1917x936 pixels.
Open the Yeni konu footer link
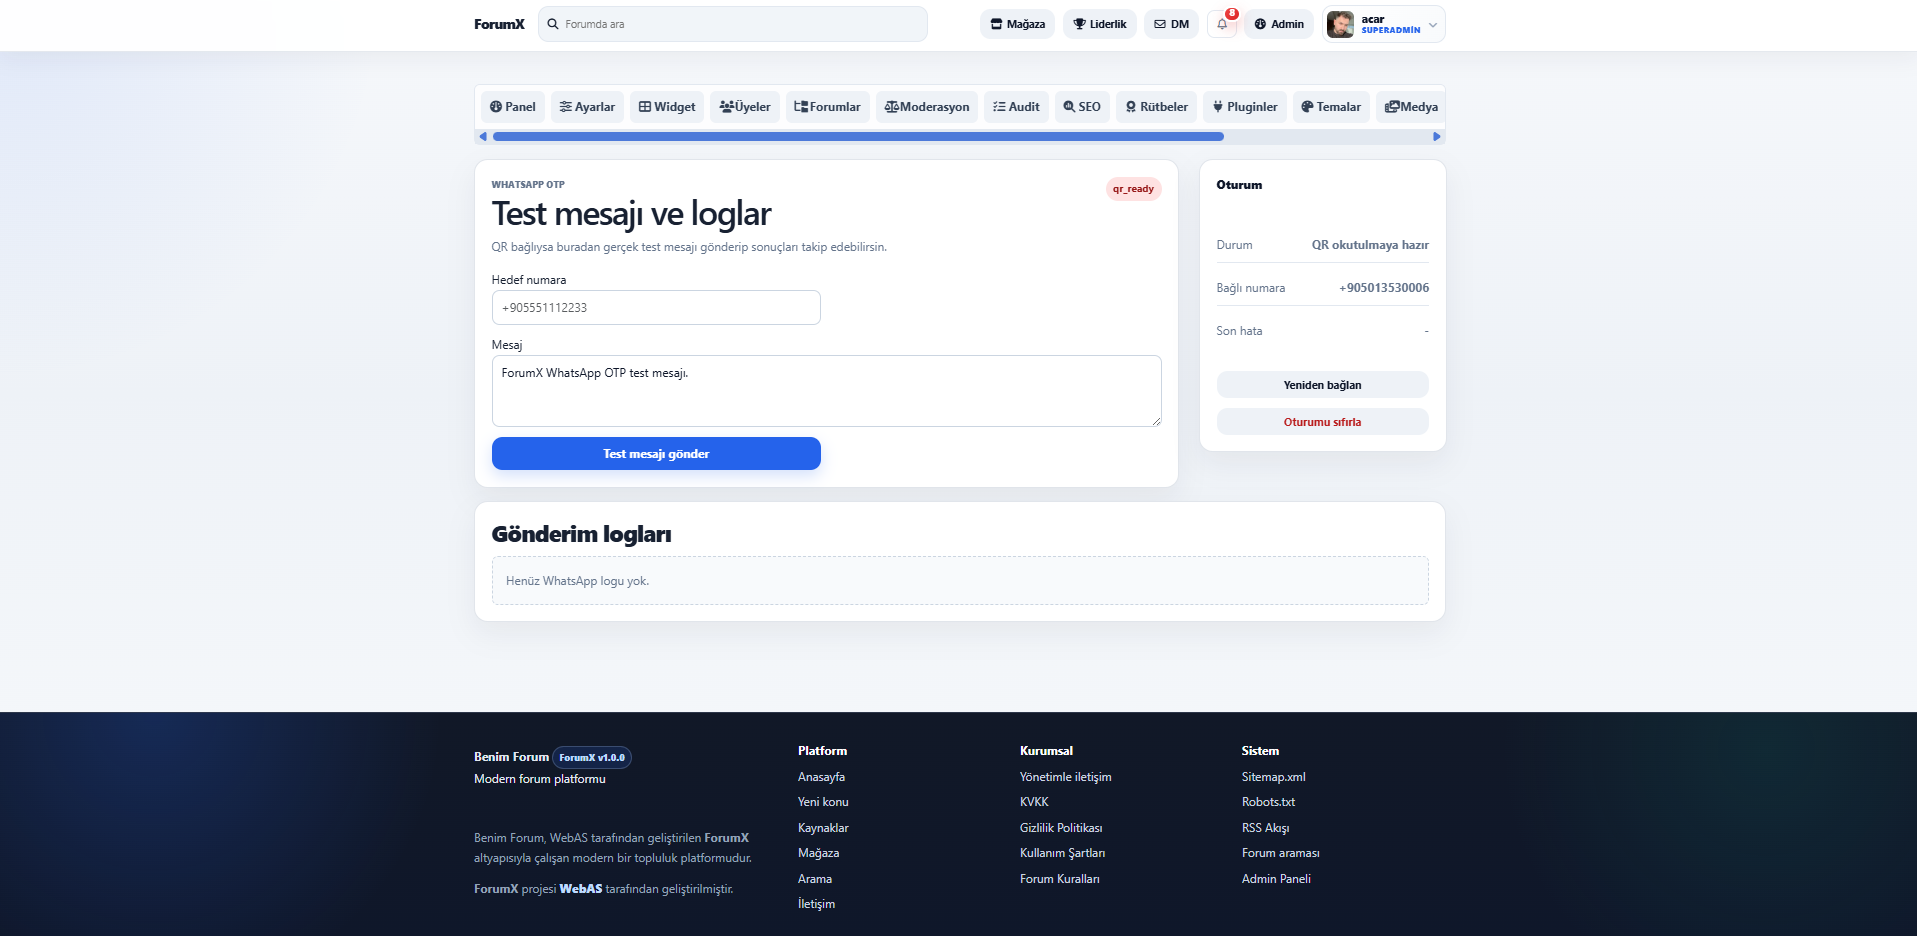(x=823, y=802)
